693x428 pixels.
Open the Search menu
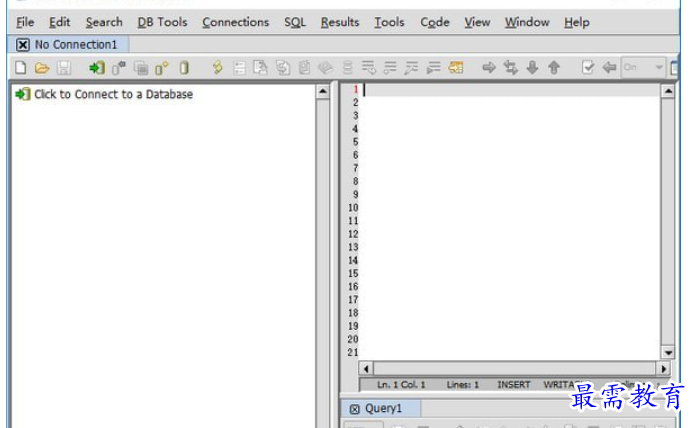point(104,22)
